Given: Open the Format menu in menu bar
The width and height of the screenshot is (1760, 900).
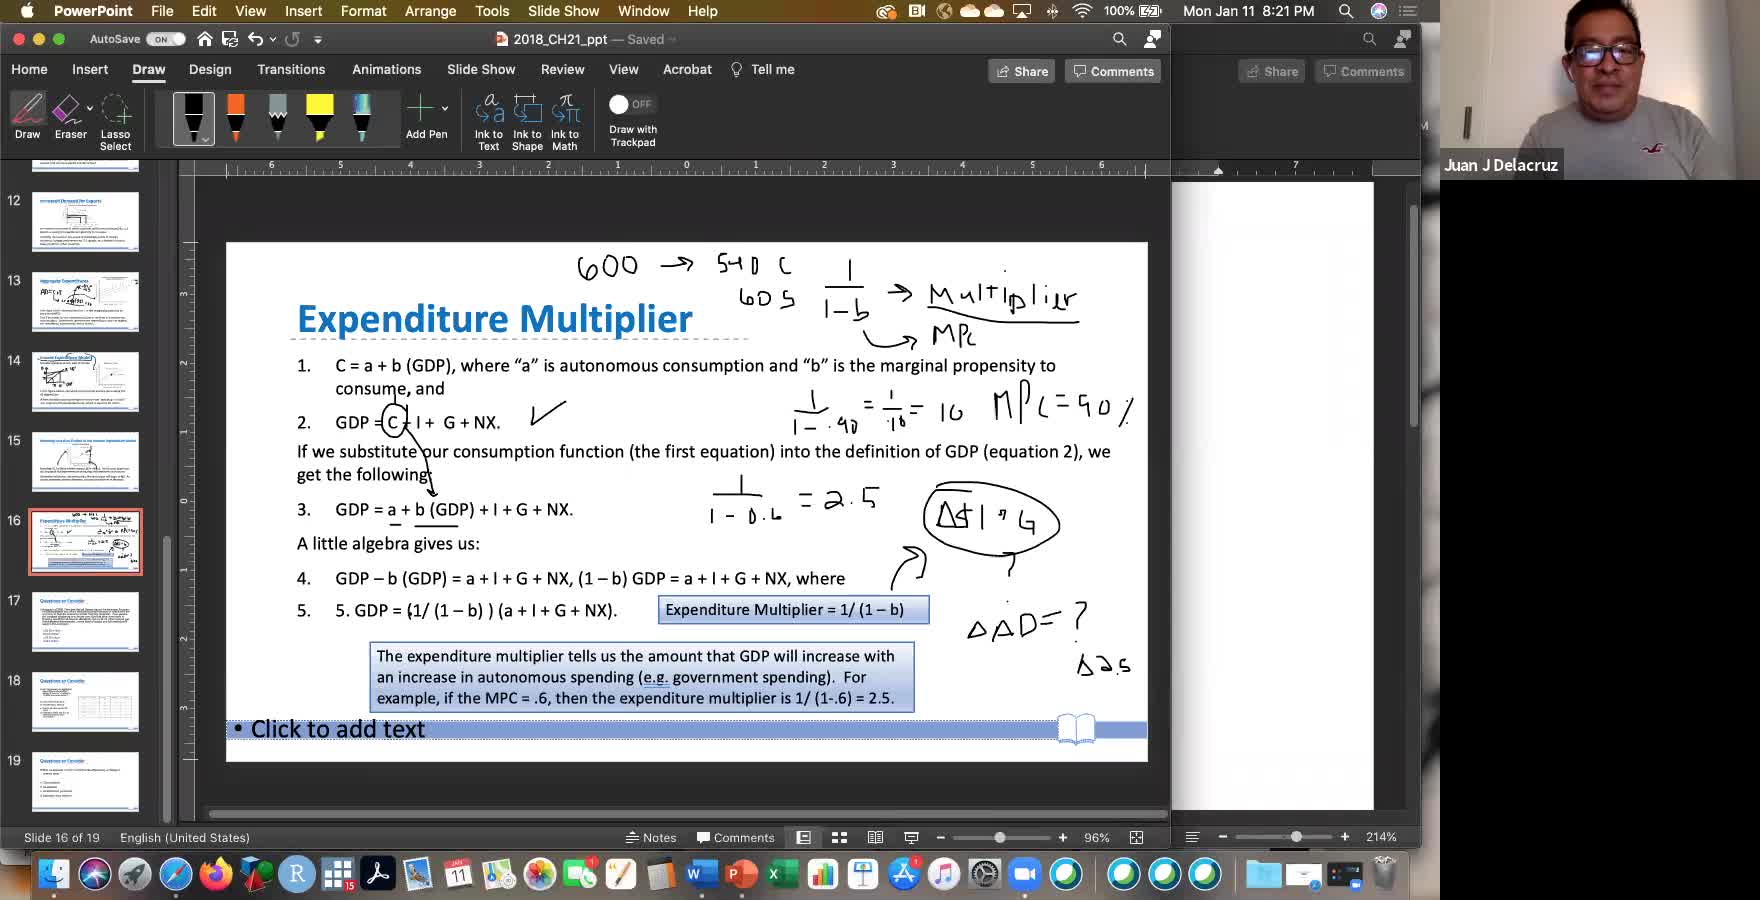Looking at the screenshot, I should click(364, 11).
